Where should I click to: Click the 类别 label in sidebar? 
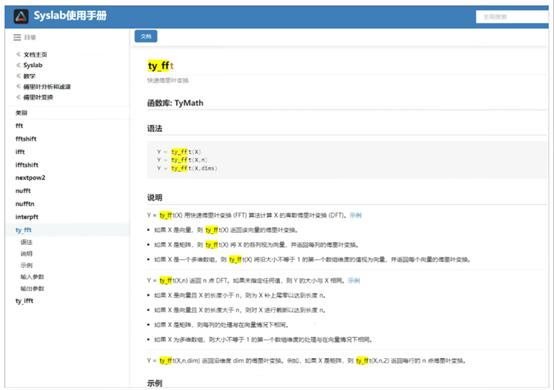[x=21, y=113]
